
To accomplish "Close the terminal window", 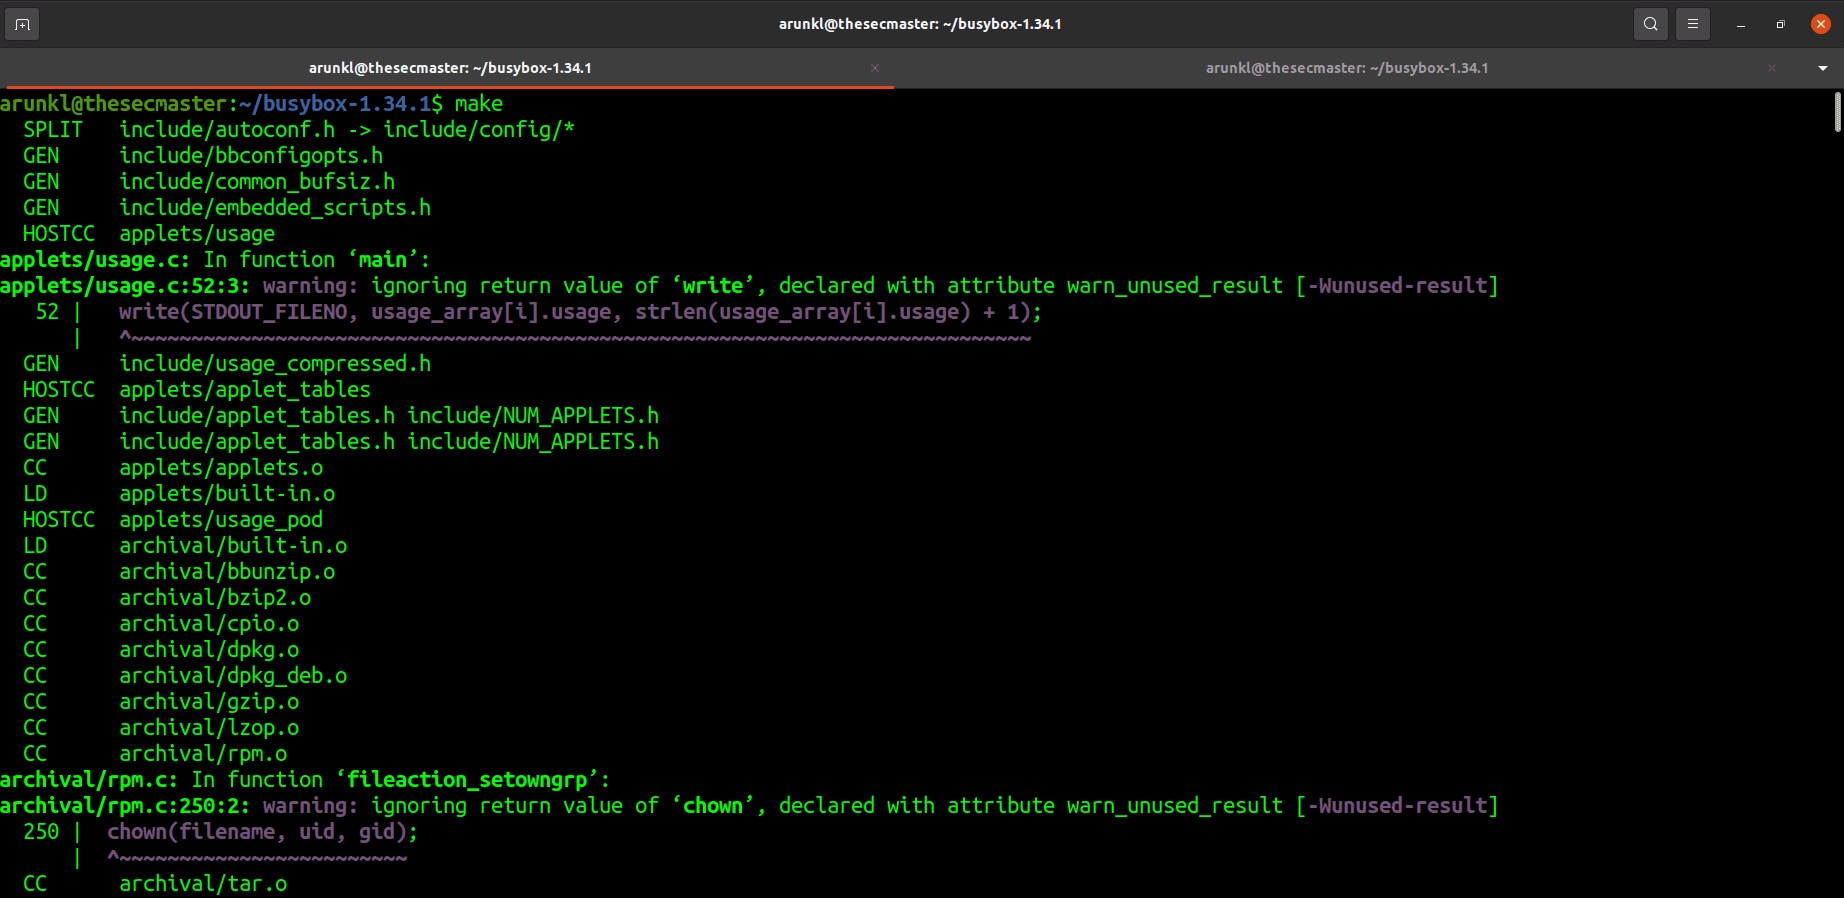I will 1820,24.
